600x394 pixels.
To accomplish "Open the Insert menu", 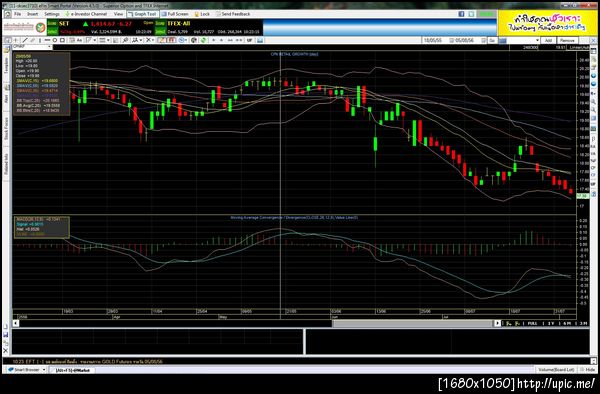I will coord(33,14).
